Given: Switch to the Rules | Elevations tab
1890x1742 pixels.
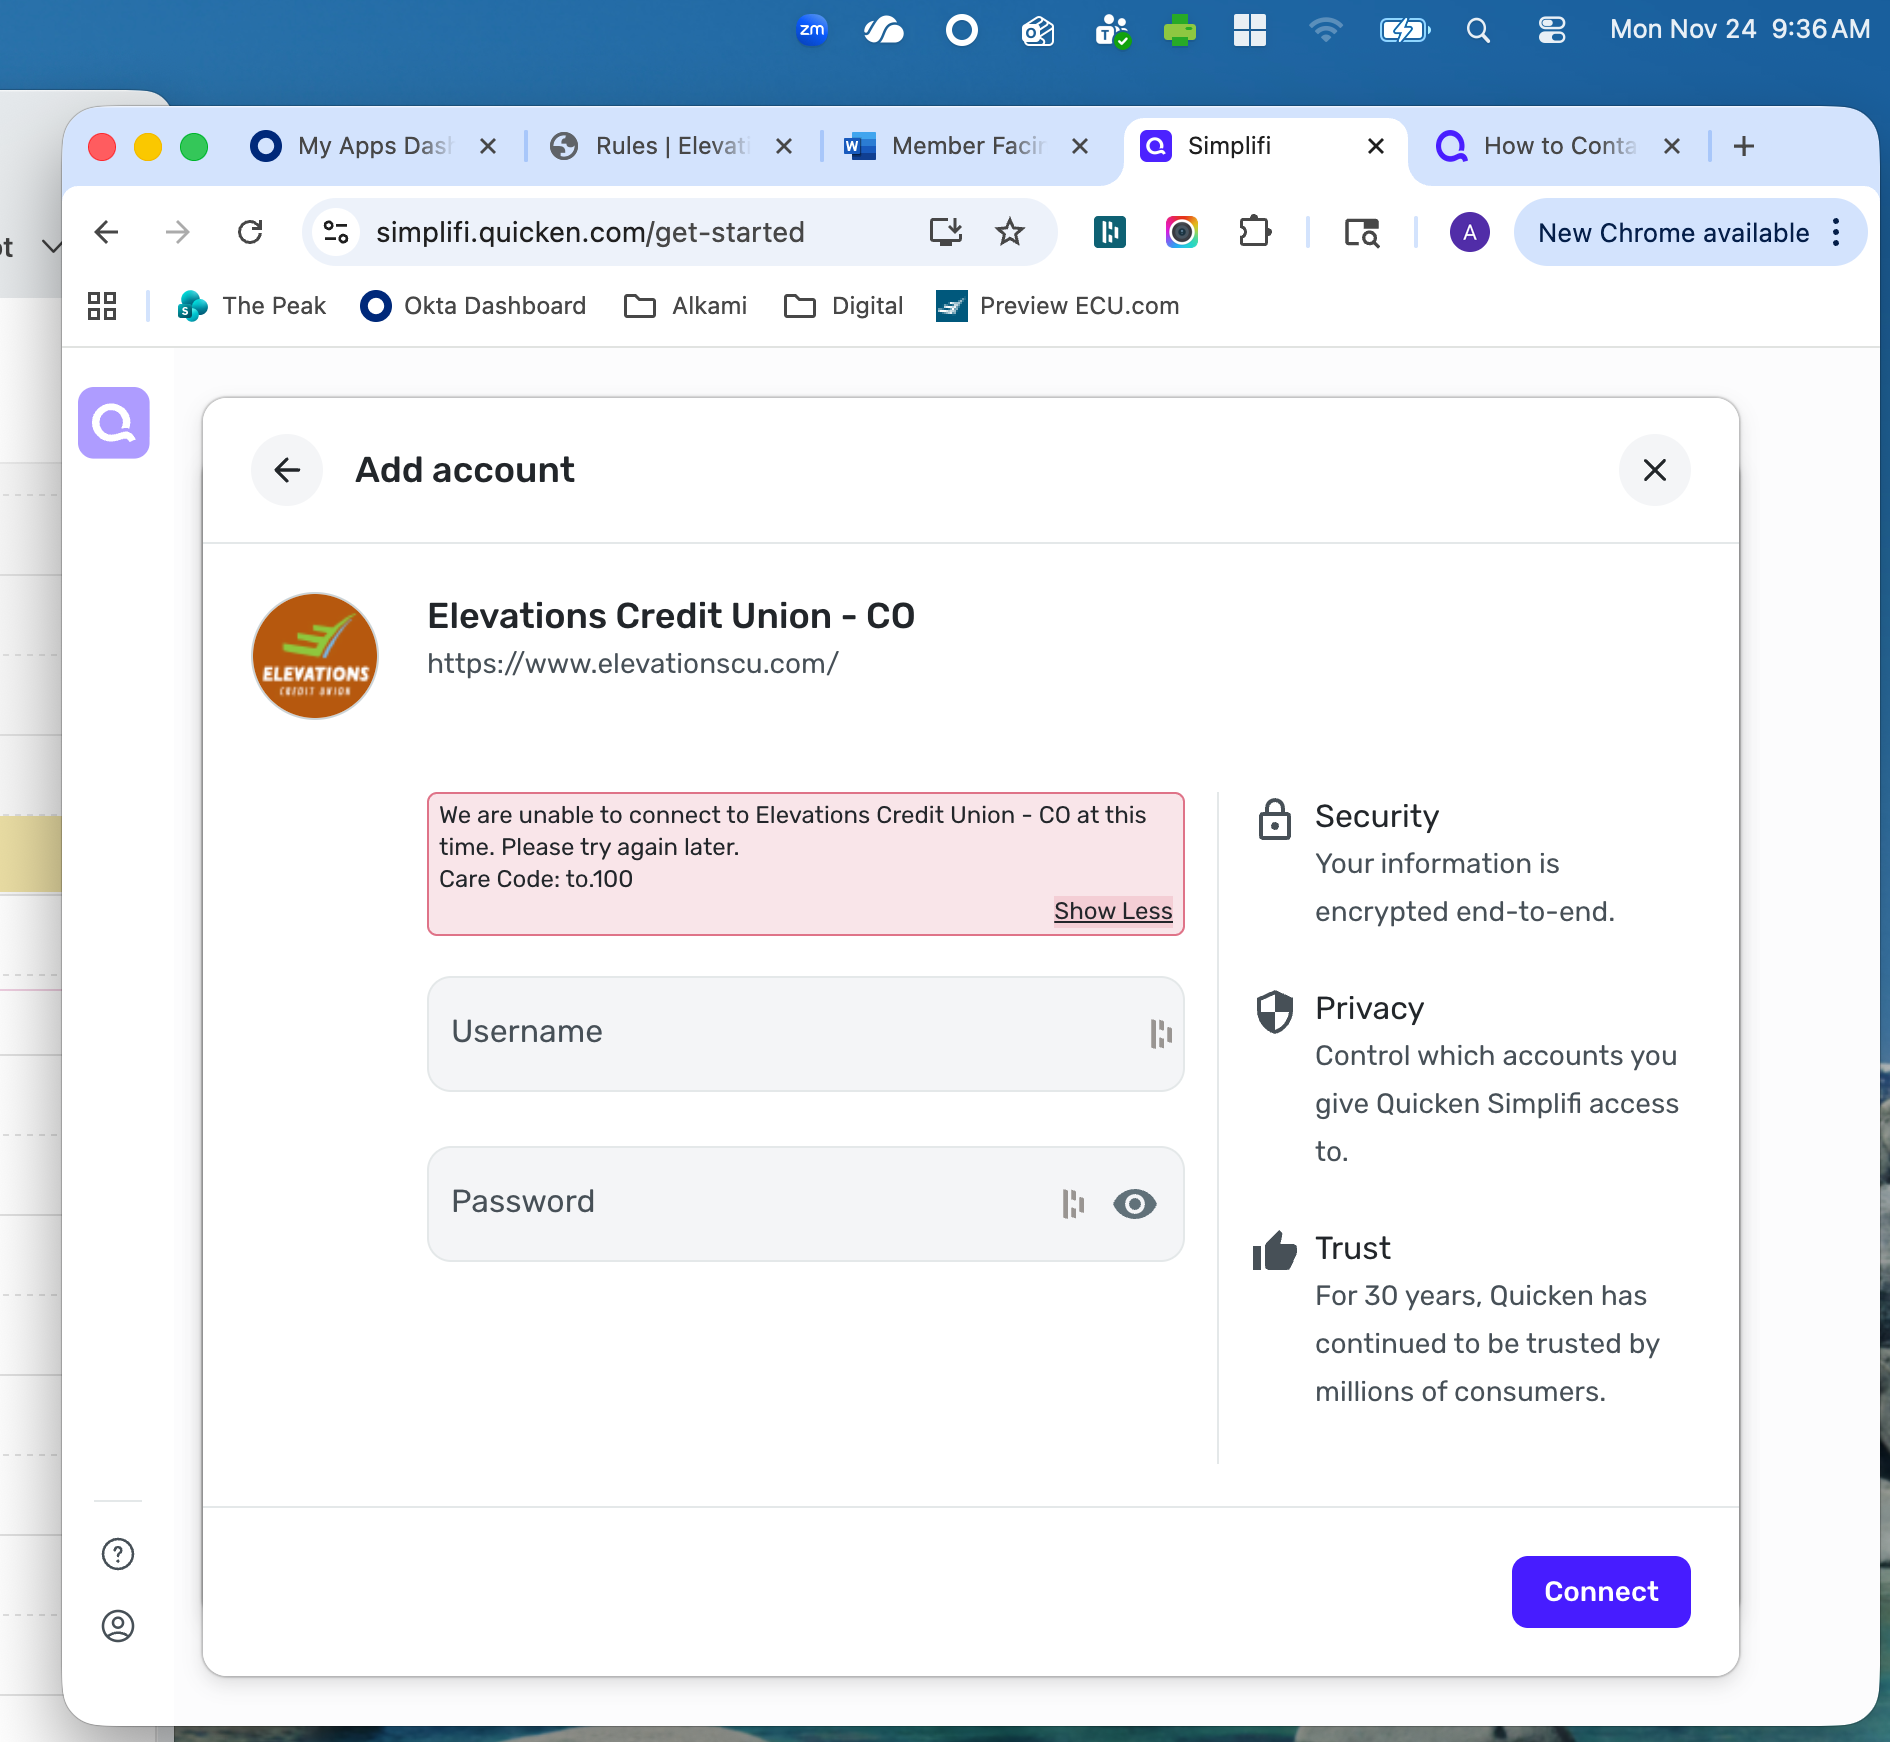Looking at the screenshot, I should [672, 146].
